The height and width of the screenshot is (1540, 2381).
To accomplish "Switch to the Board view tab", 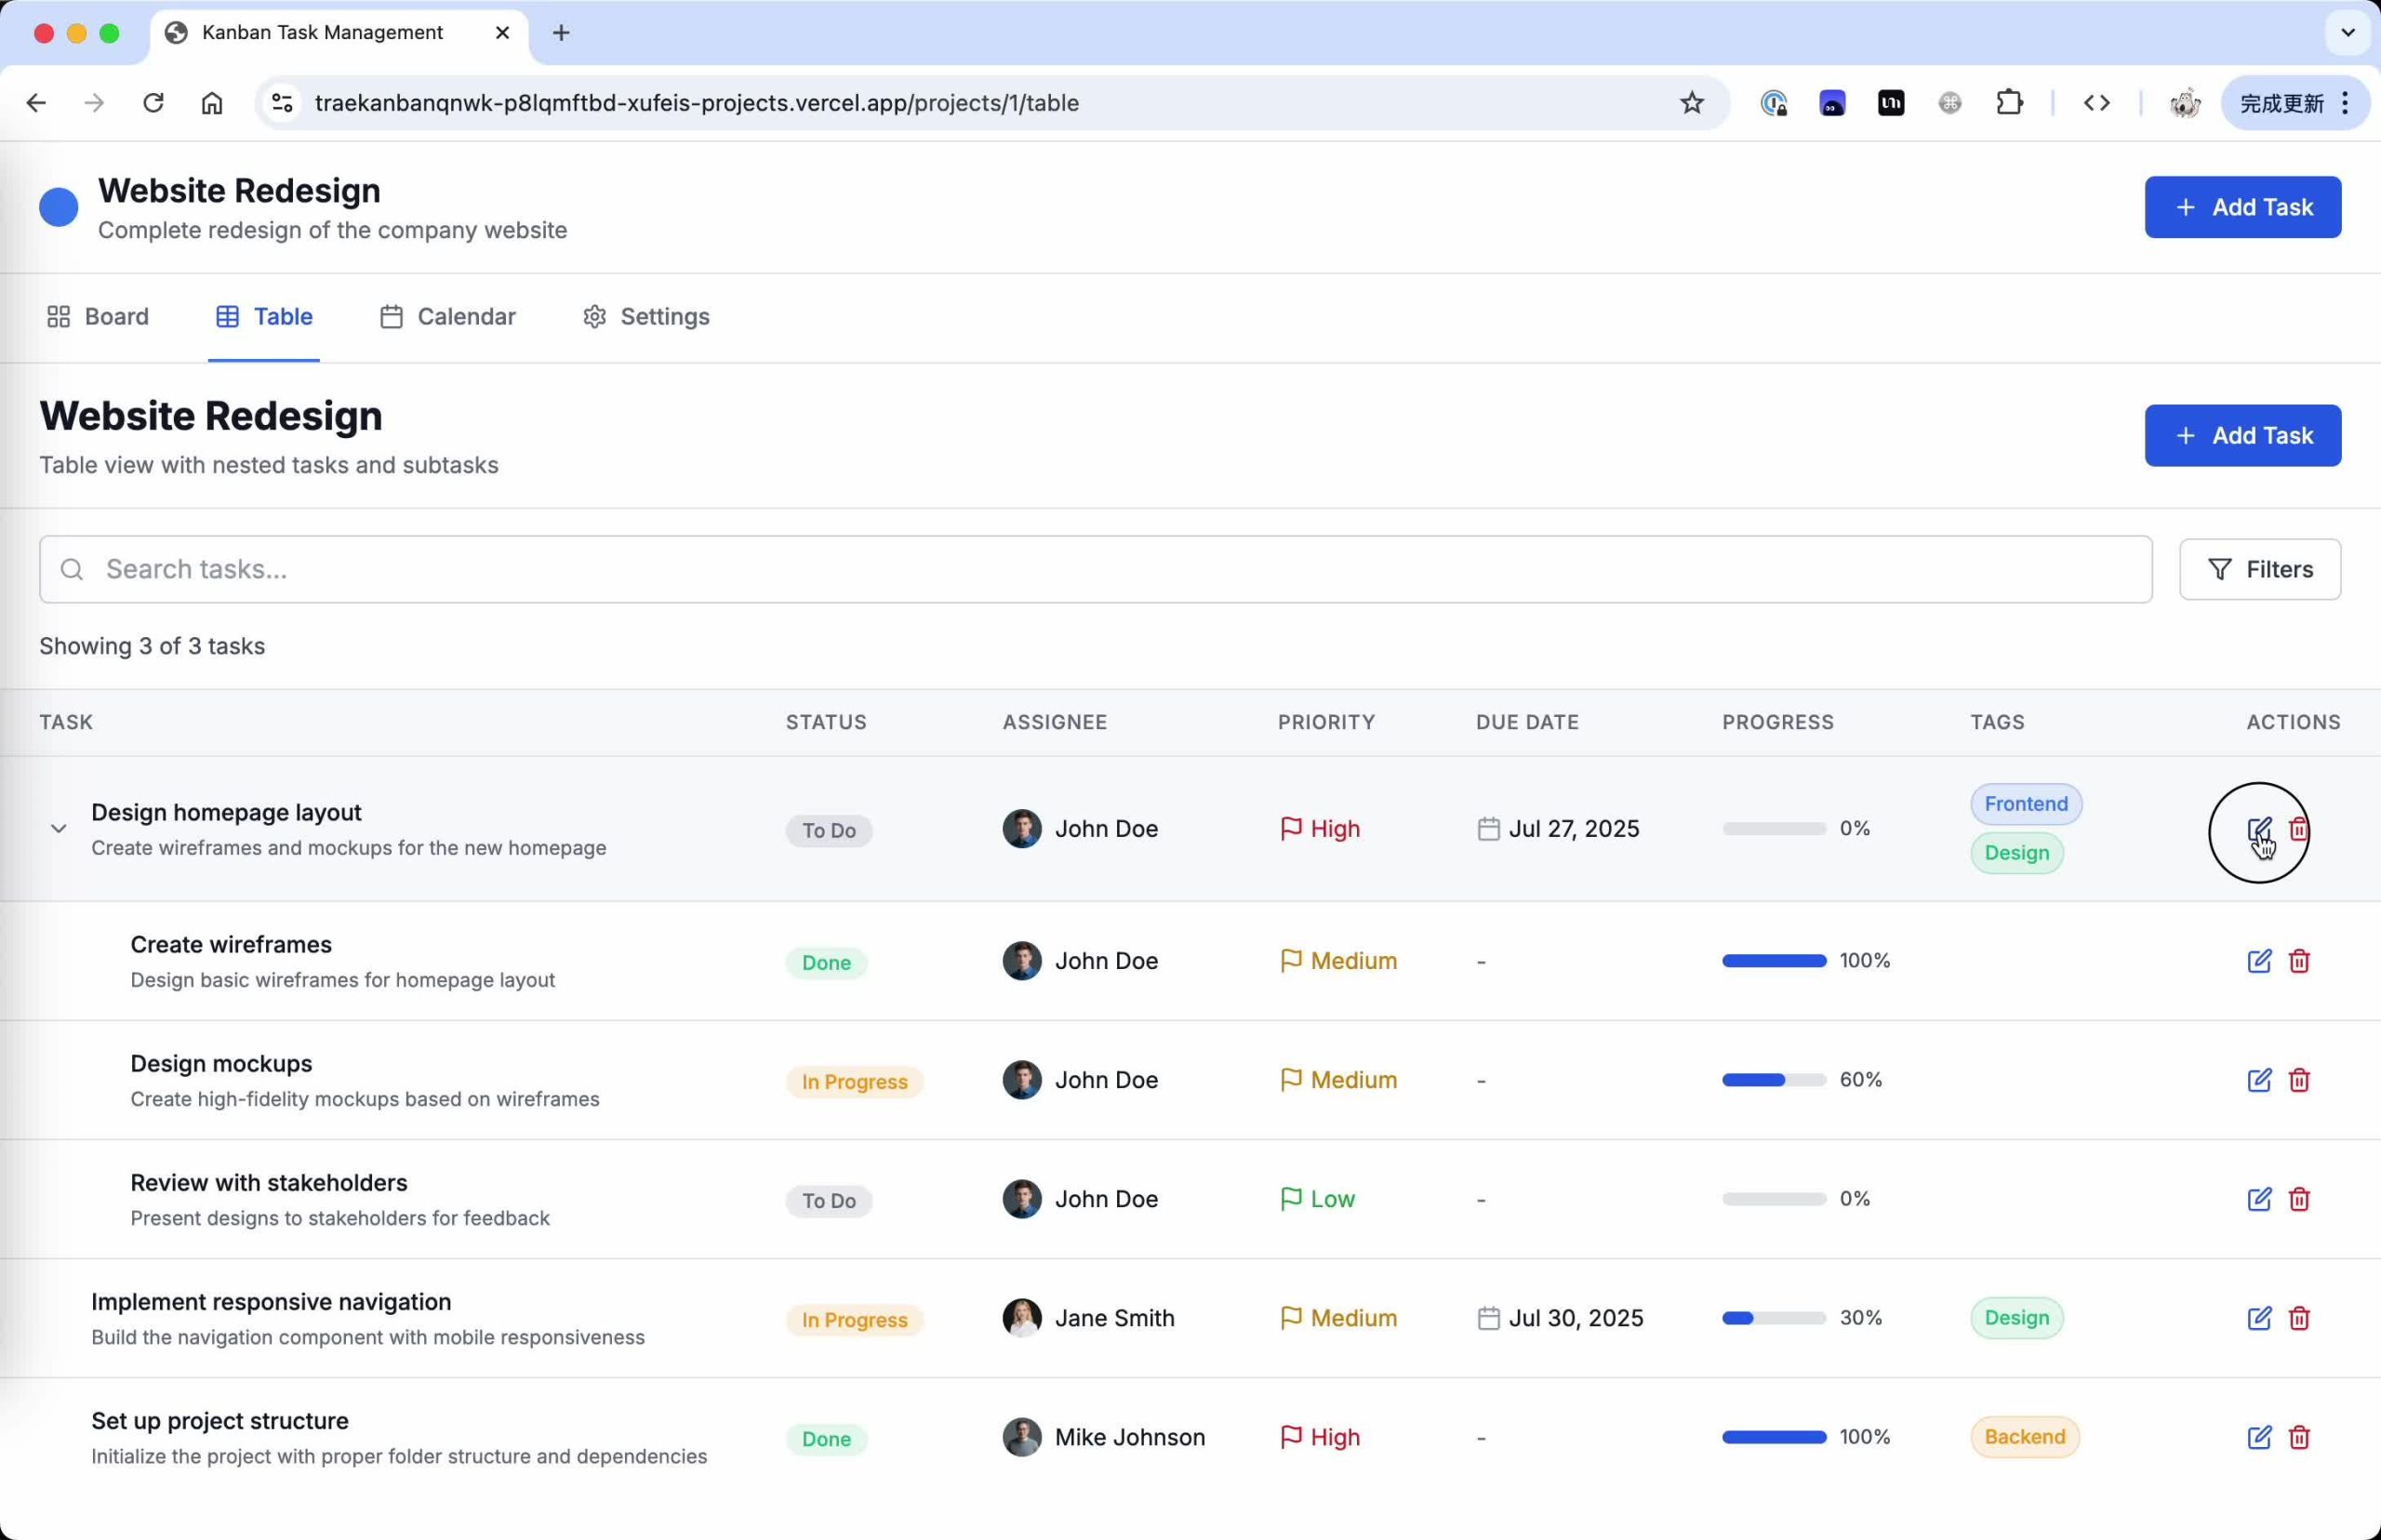I will [x=98, y=317].
